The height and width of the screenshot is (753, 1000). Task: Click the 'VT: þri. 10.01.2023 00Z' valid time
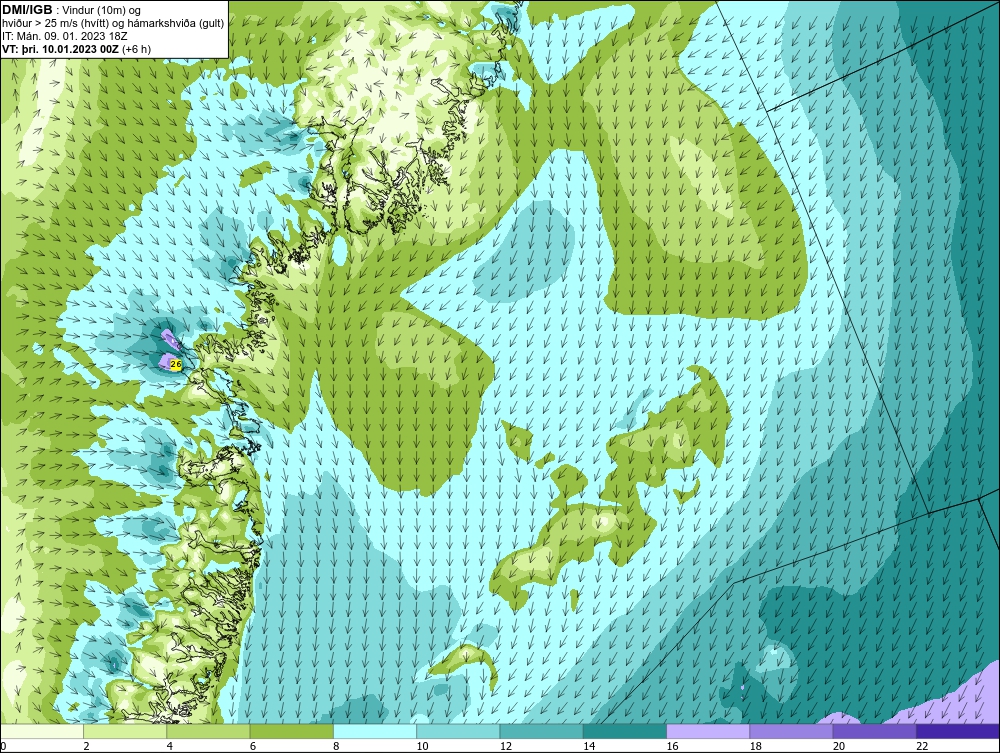61,49
